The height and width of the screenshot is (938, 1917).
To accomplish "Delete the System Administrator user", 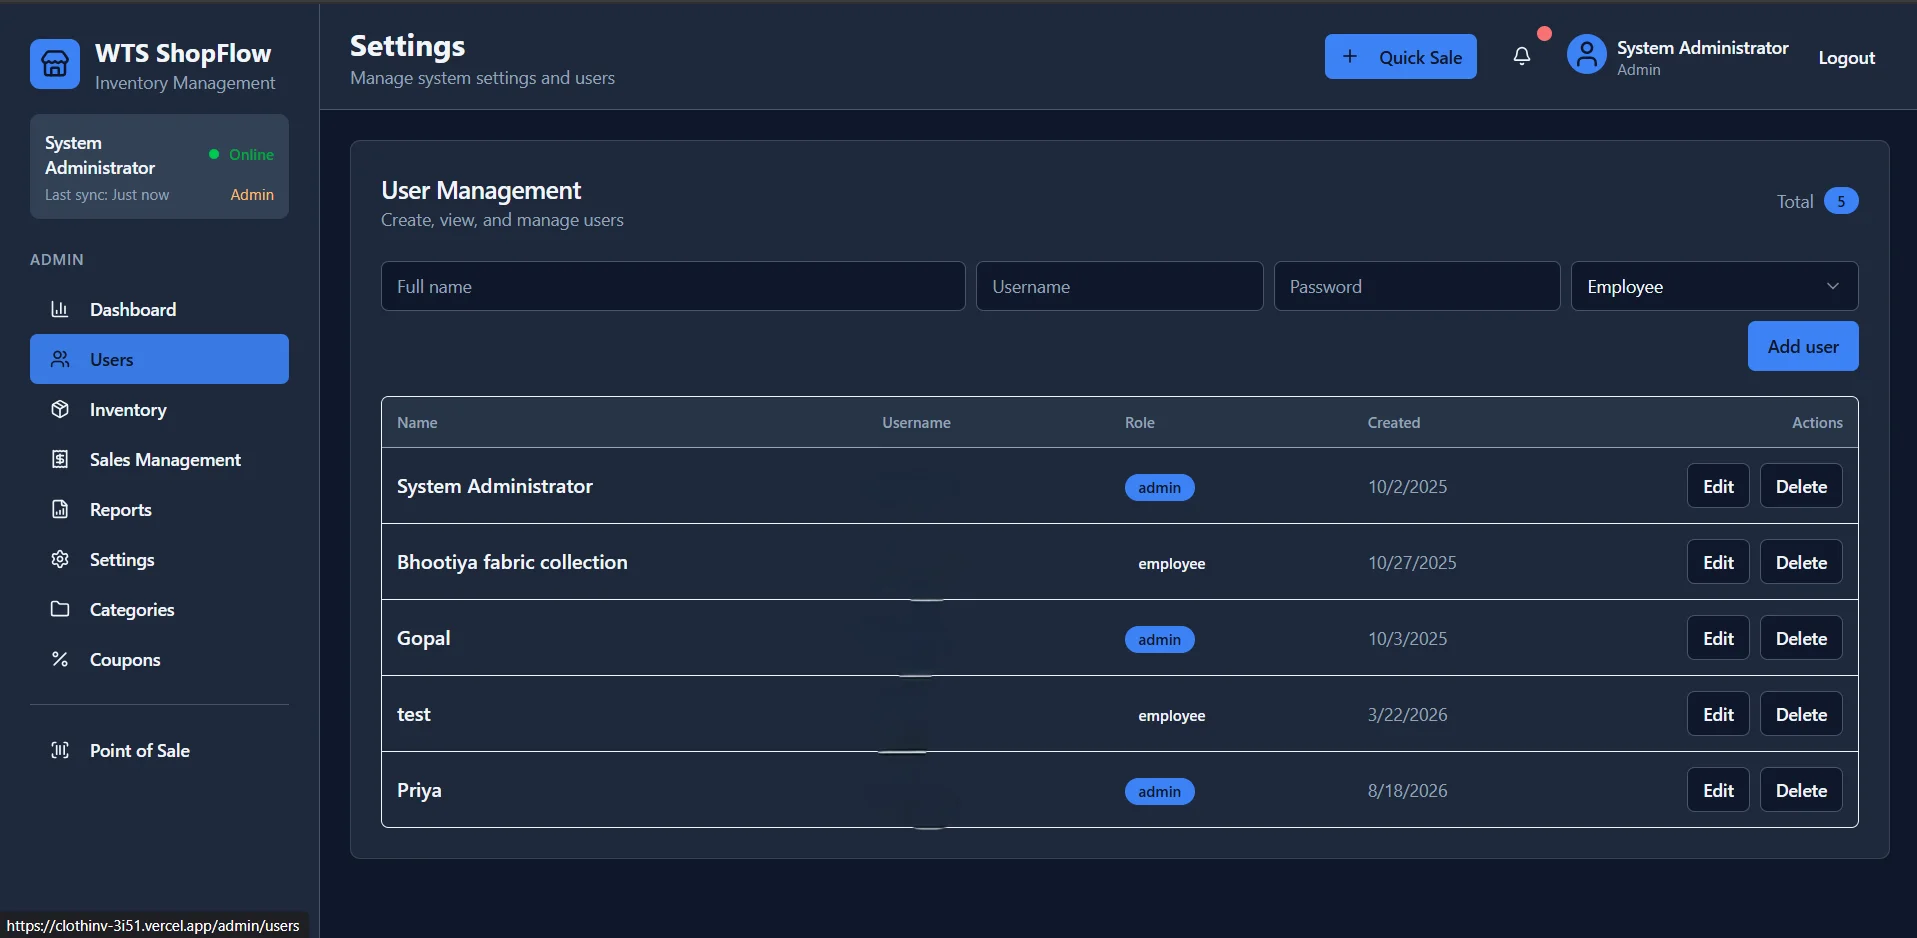I will [x=1801, y=486].
